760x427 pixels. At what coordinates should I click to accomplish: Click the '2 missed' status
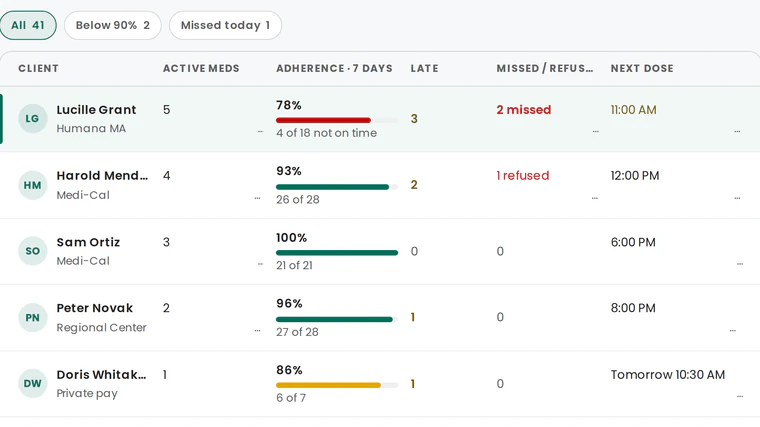pos(524,110)
